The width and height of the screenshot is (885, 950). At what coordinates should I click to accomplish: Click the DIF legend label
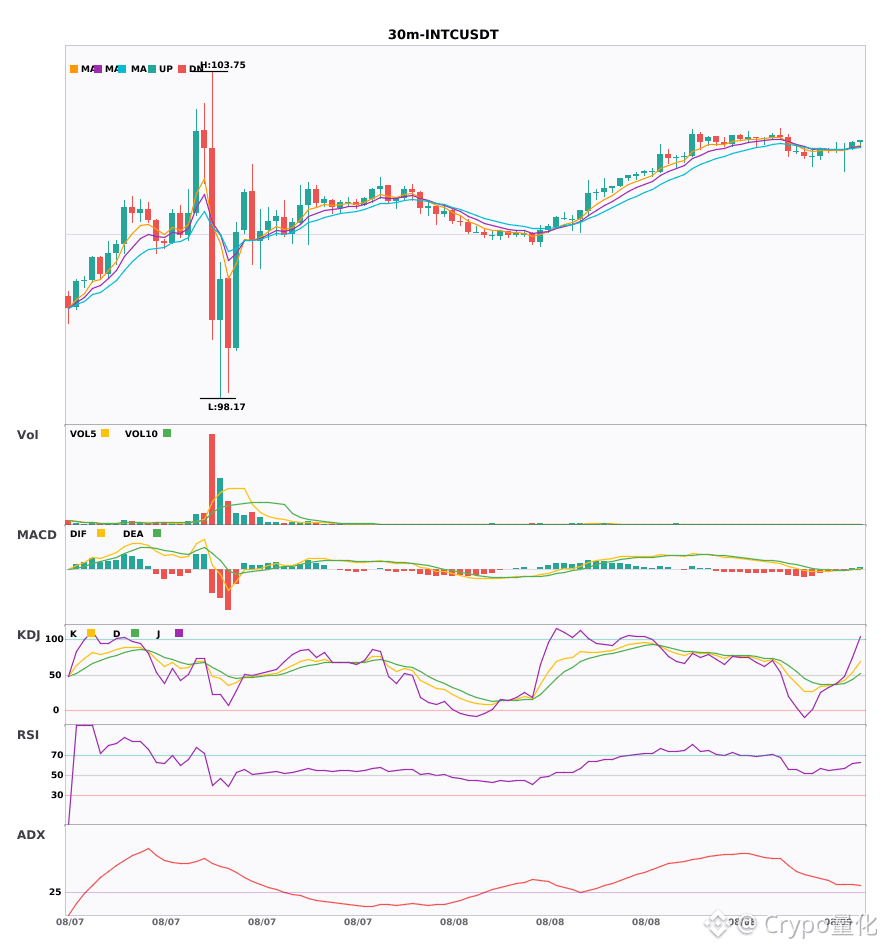coord(78,534)
